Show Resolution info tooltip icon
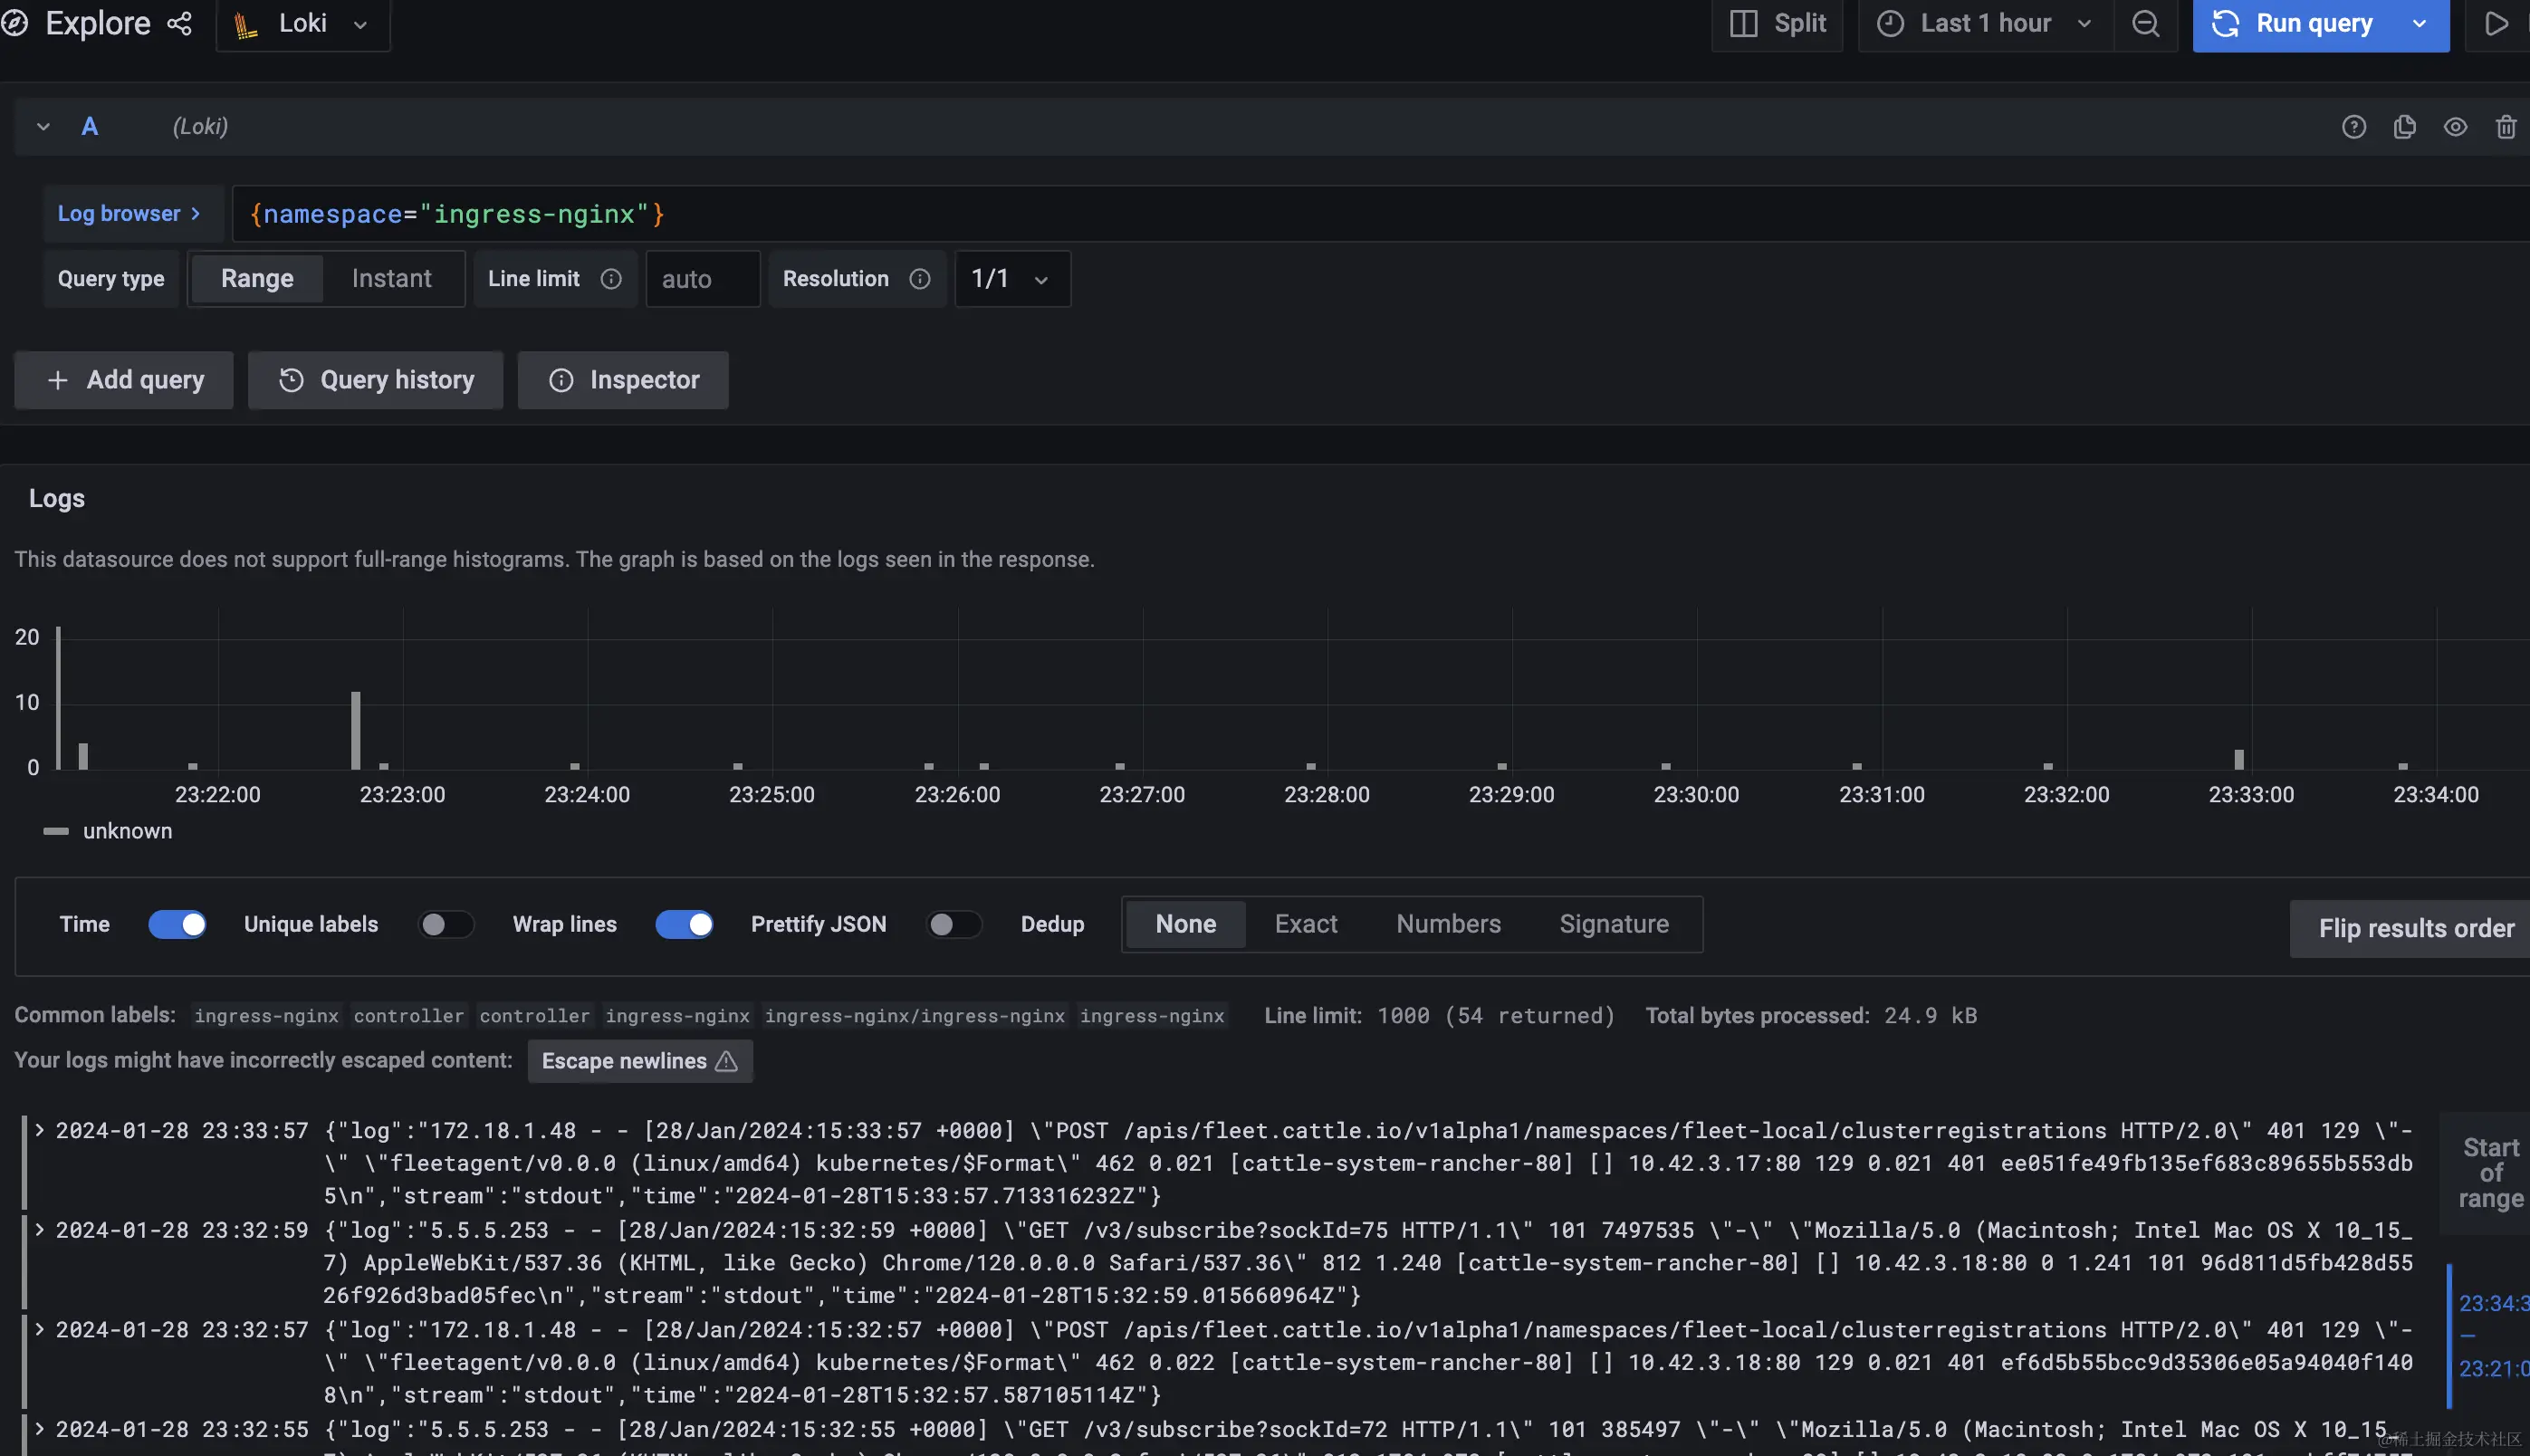Viewport: 2530px width, 1456px height. click(920, 279)
